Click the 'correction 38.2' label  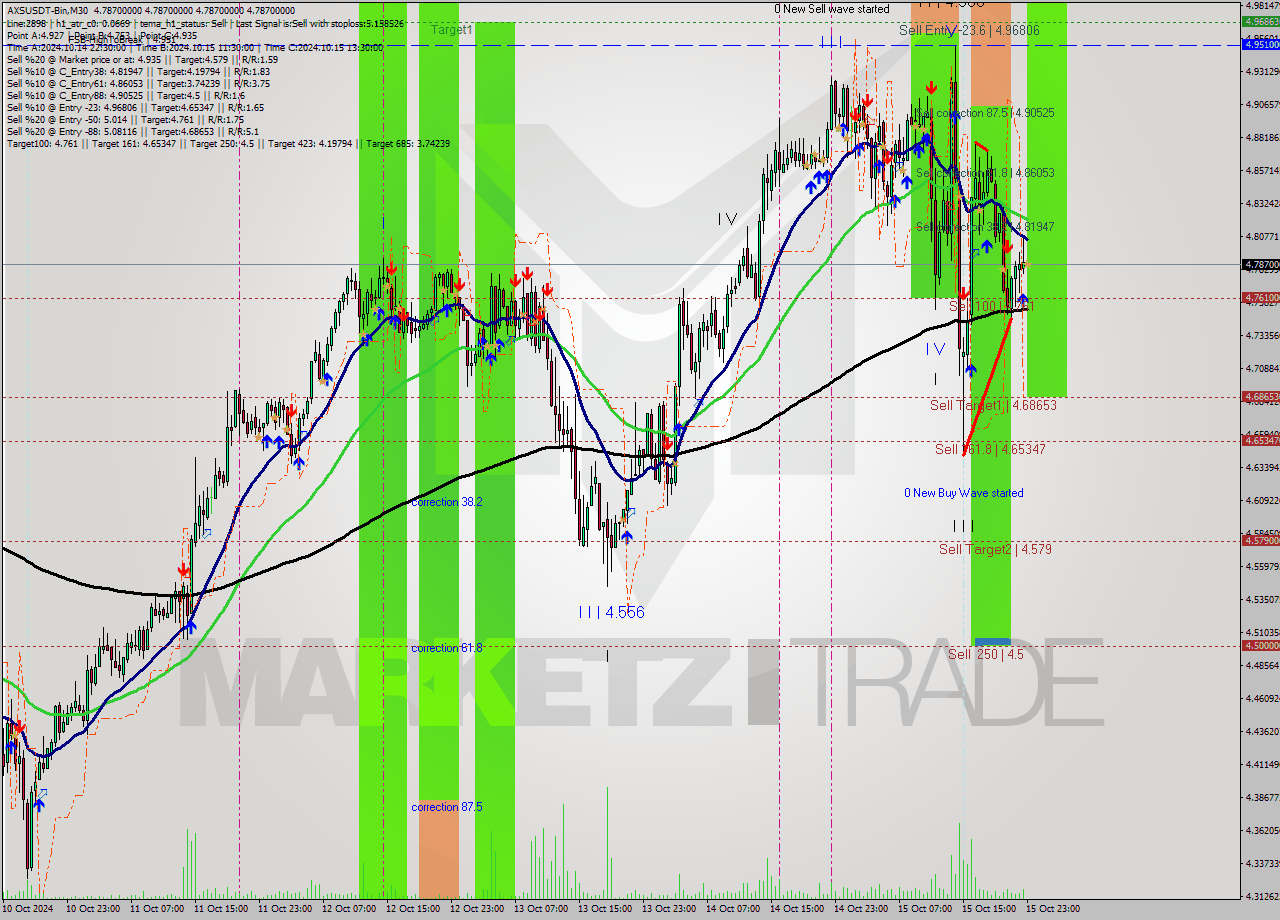click(x=447, y=502)
